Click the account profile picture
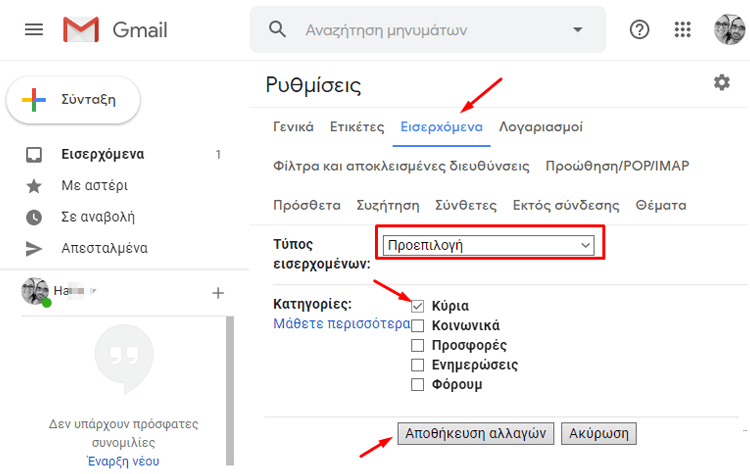Viewport: 750px width, 474px height. coord(729,30)
